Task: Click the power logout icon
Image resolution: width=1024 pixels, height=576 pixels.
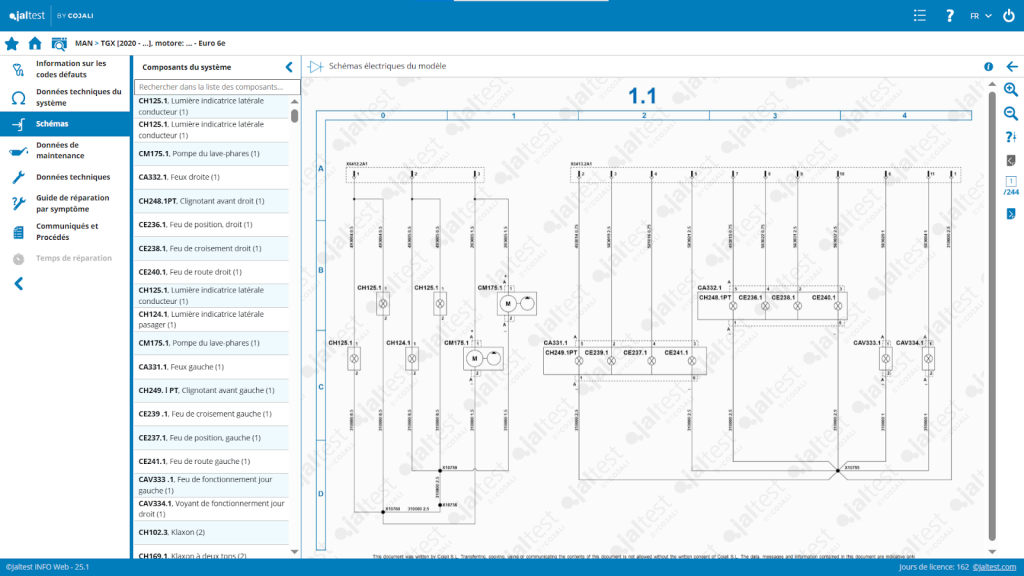Action: (x=1008, y=16)
